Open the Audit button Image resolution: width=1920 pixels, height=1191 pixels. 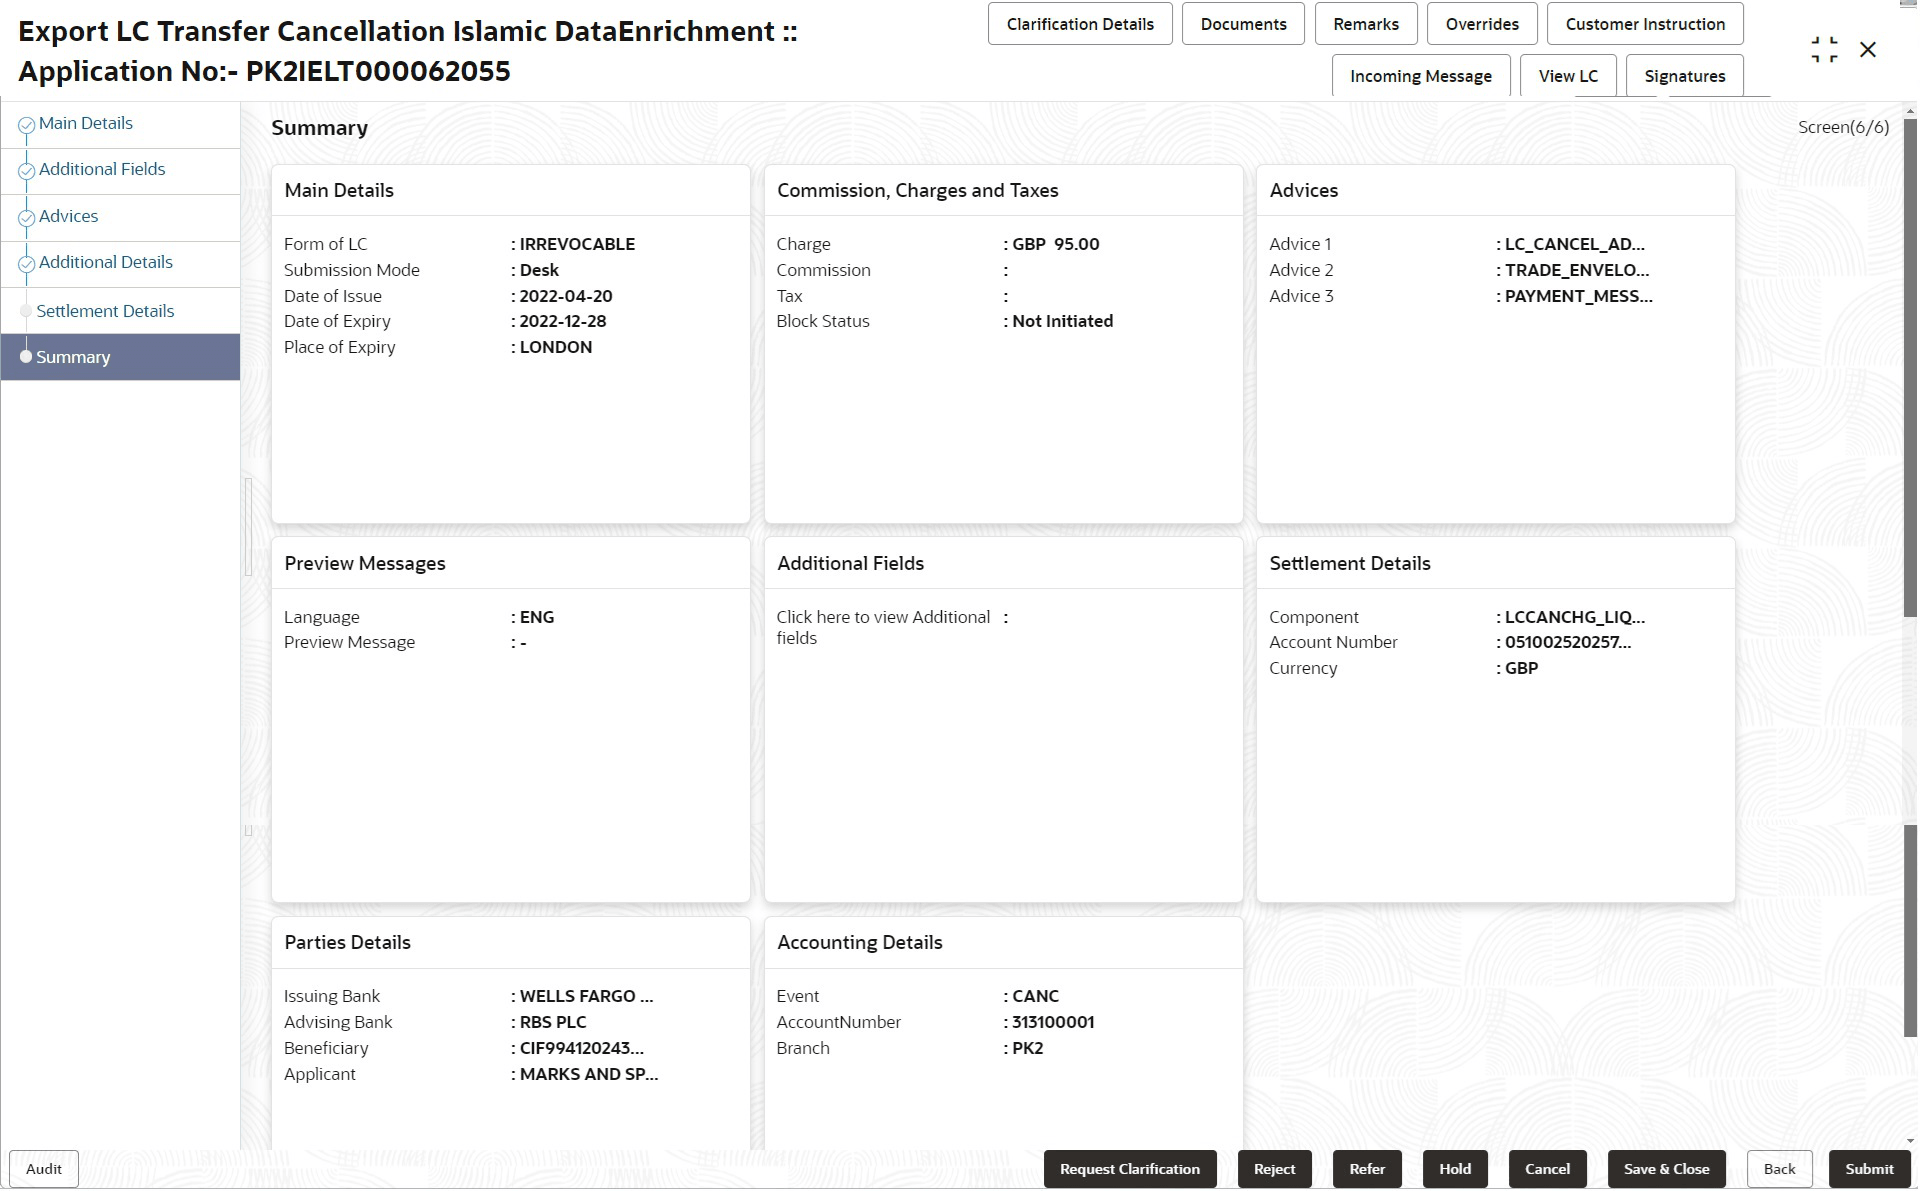(x=44, y=1169)
